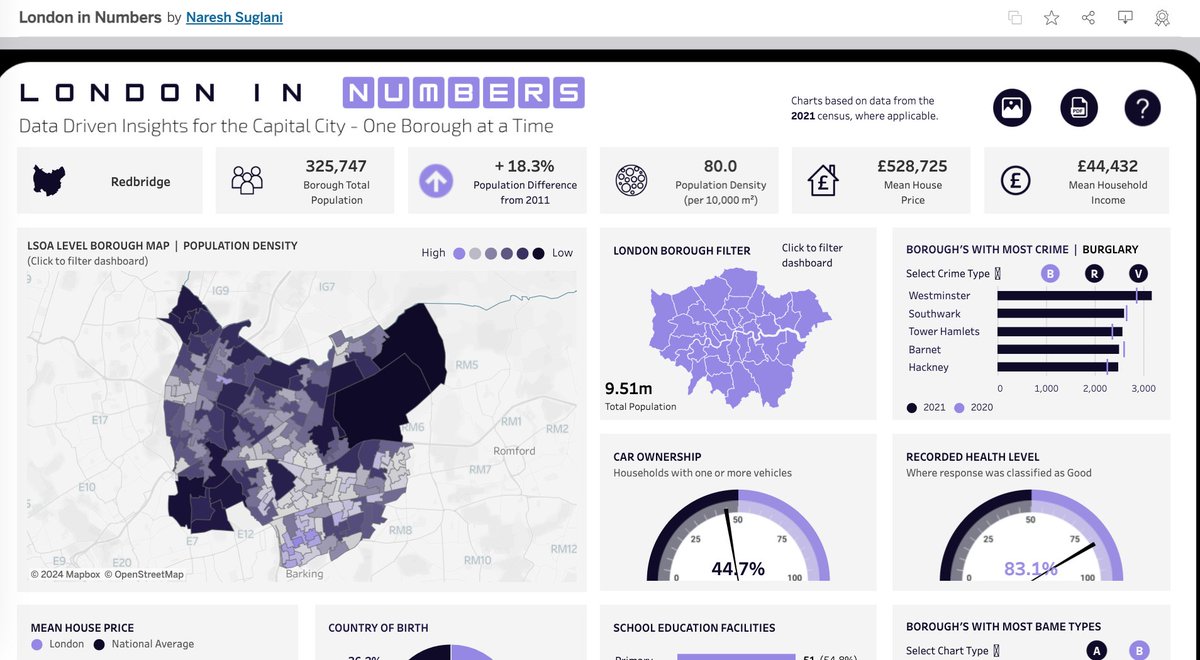Click the £44,432 household income value

[1107, 166]
